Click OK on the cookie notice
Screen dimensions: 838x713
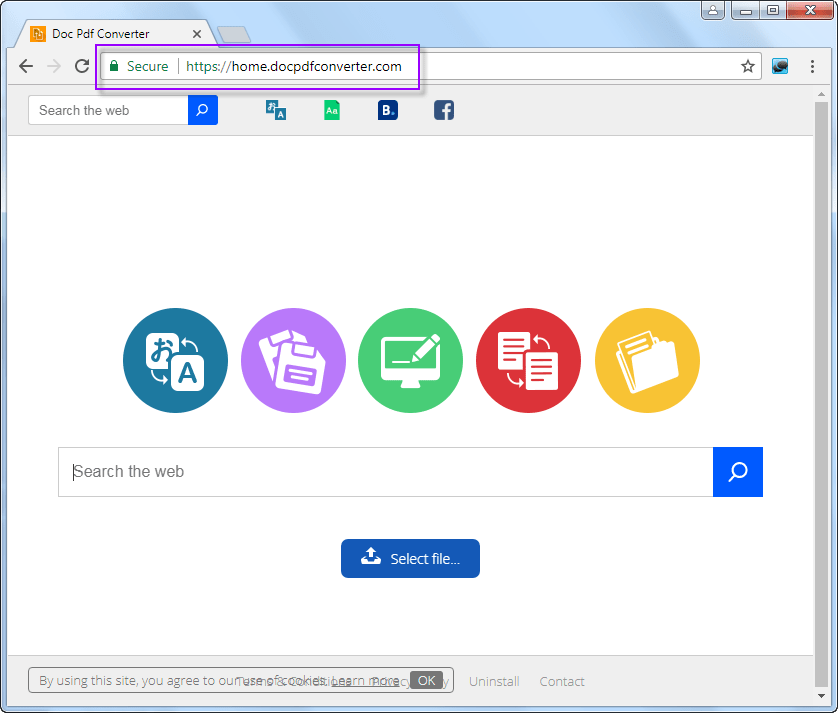426,680
